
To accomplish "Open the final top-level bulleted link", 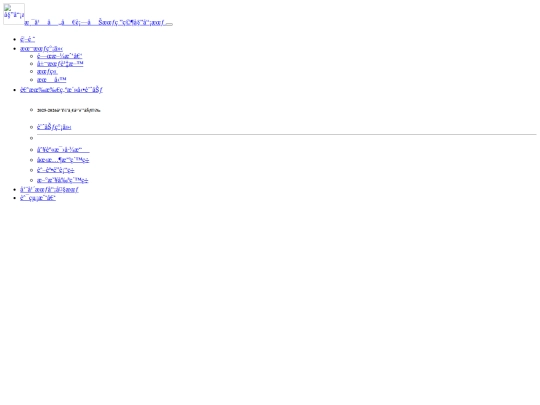I will (x=38, y=198).
